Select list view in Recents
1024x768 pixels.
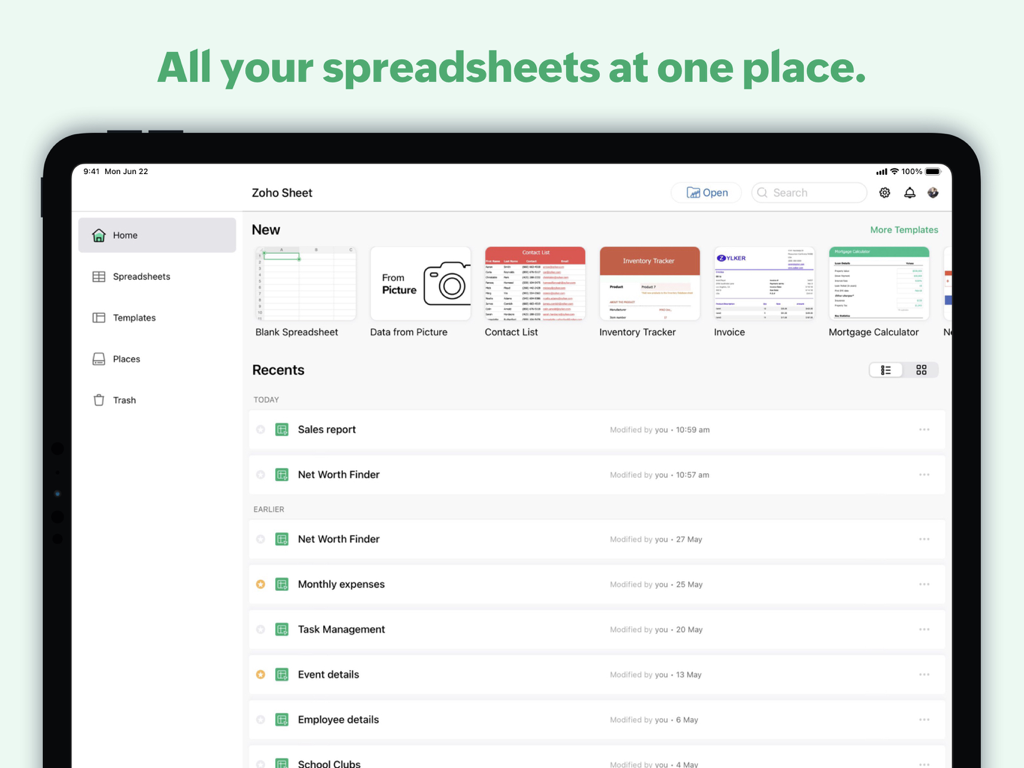click(x=886, y=369)
